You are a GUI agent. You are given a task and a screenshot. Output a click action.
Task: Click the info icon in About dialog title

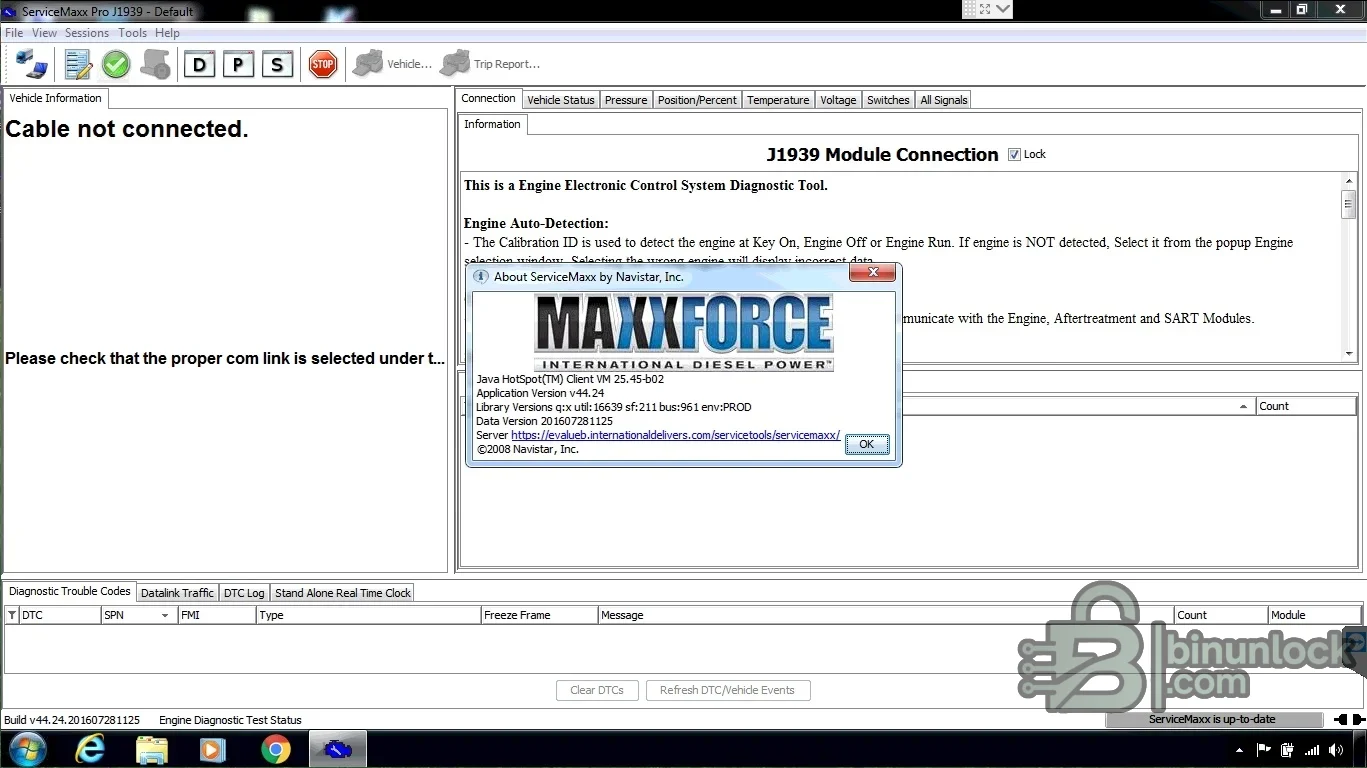(x=480, y=277)
